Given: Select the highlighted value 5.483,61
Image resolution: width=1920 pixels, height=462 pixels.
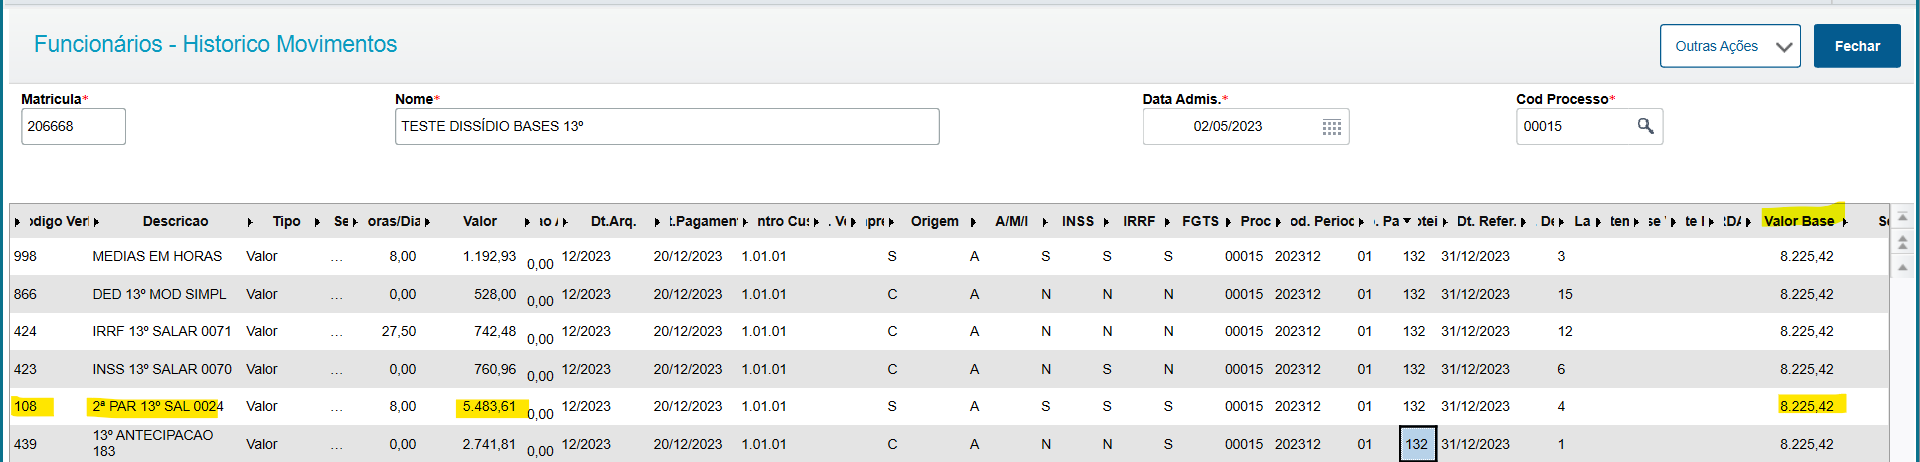Looking at the screenshot, I should coord(488,407).
